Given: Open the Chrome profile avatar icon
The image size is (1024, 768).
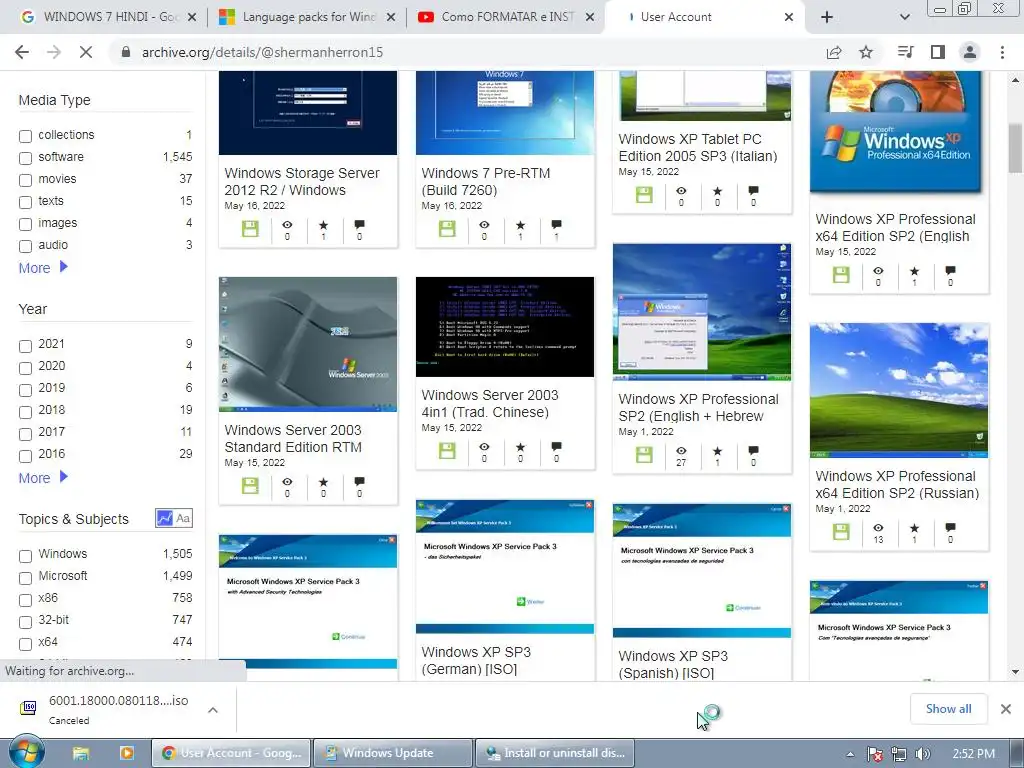Looking at the screenshot, I should click(970, 52).
